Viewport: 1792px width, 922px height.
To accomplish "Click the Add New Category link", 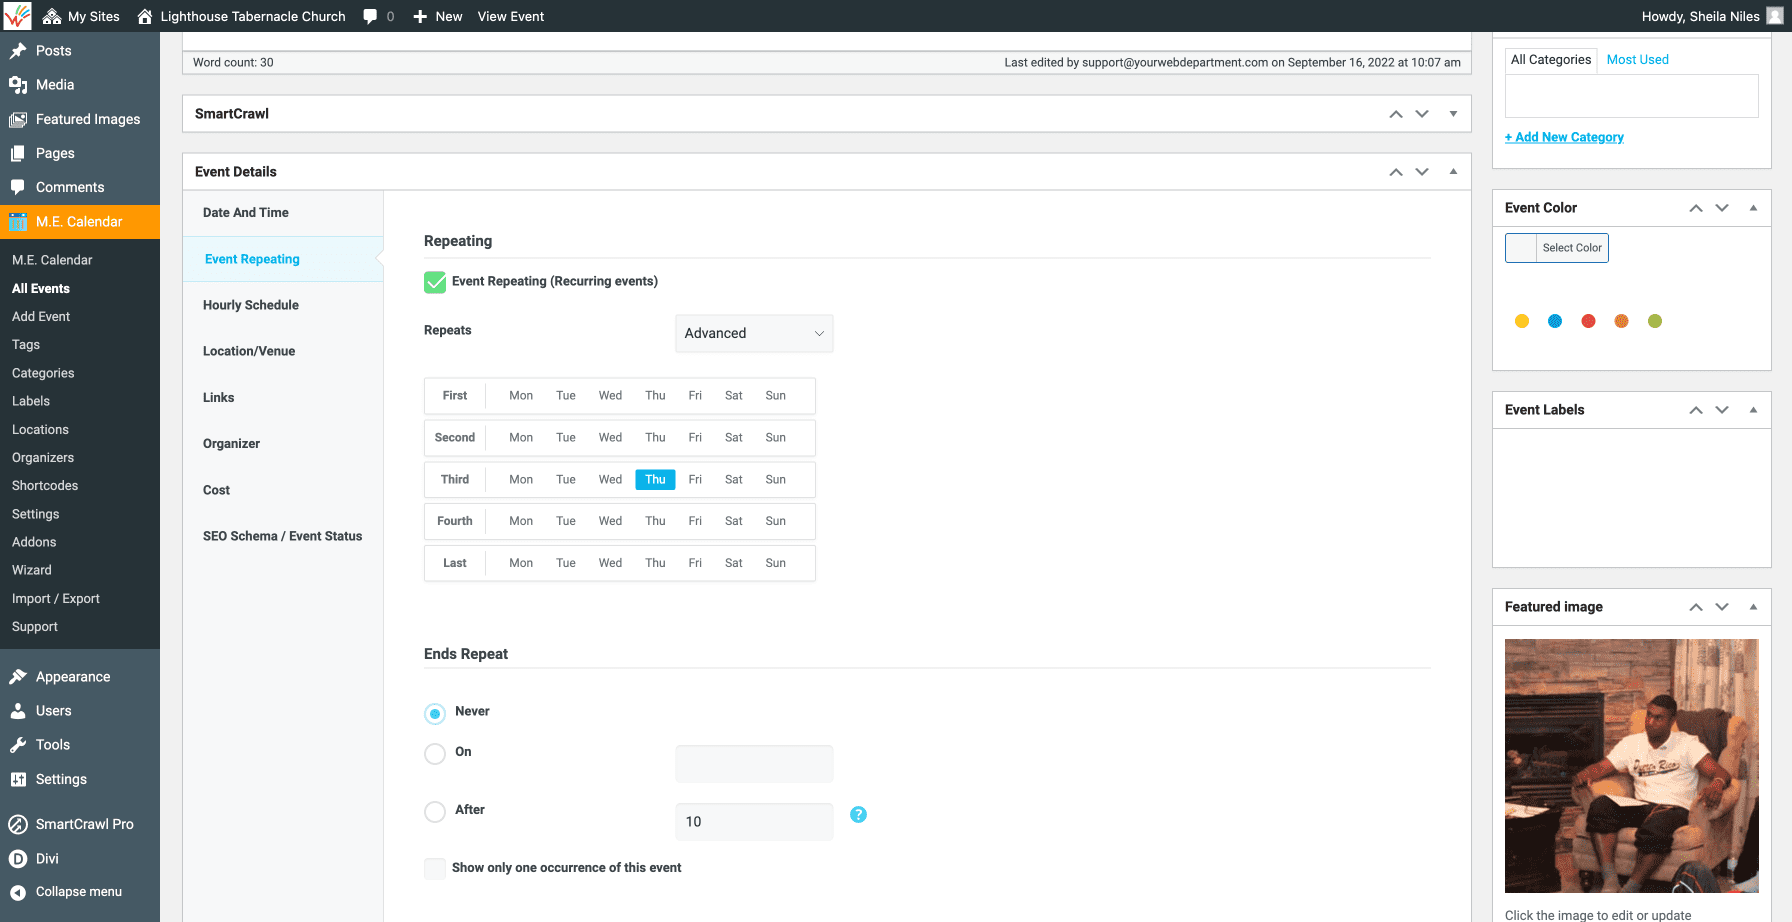I will pyautogui.click(x=1564, y=137).
